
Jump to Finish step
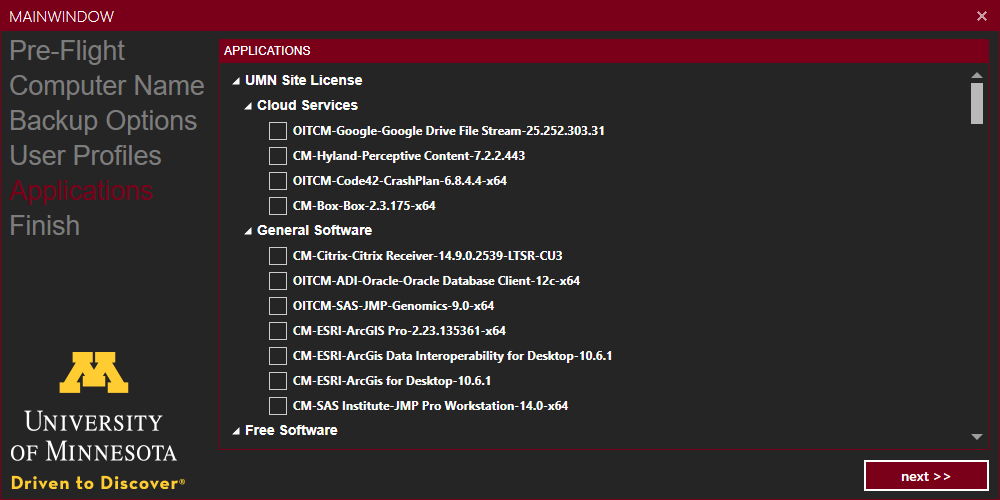click(45, 226)
